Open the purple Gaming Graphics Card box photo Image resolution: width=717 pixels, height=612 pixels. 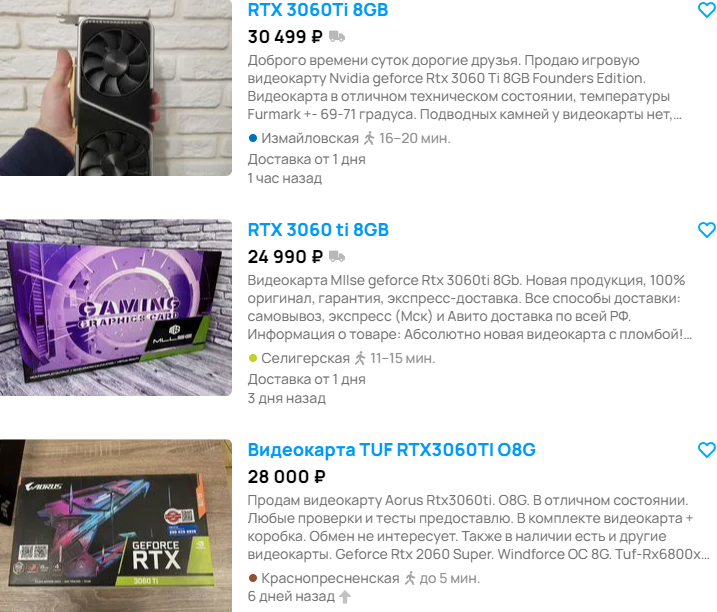(116, 308)
